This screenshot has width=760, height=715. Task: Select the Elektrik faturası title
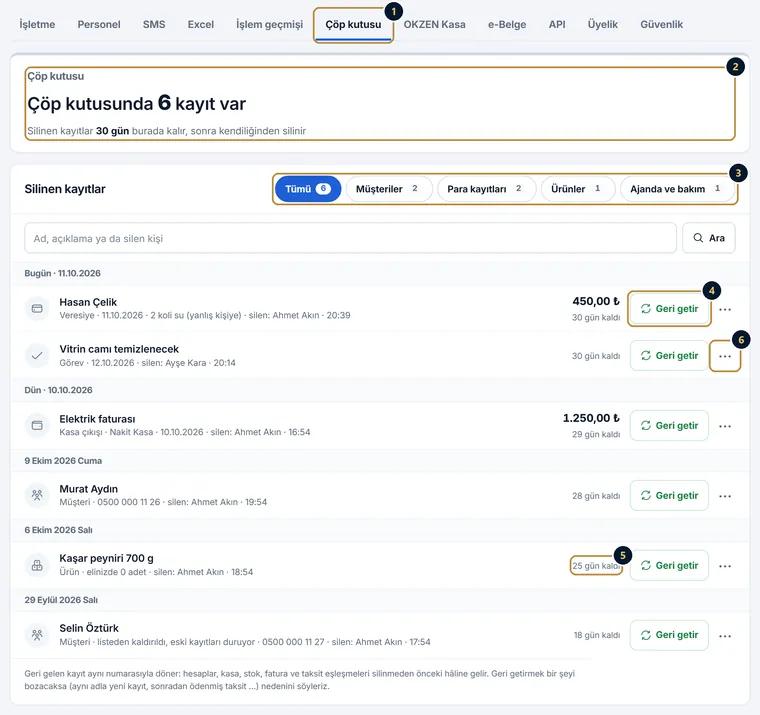coord(97,419)
